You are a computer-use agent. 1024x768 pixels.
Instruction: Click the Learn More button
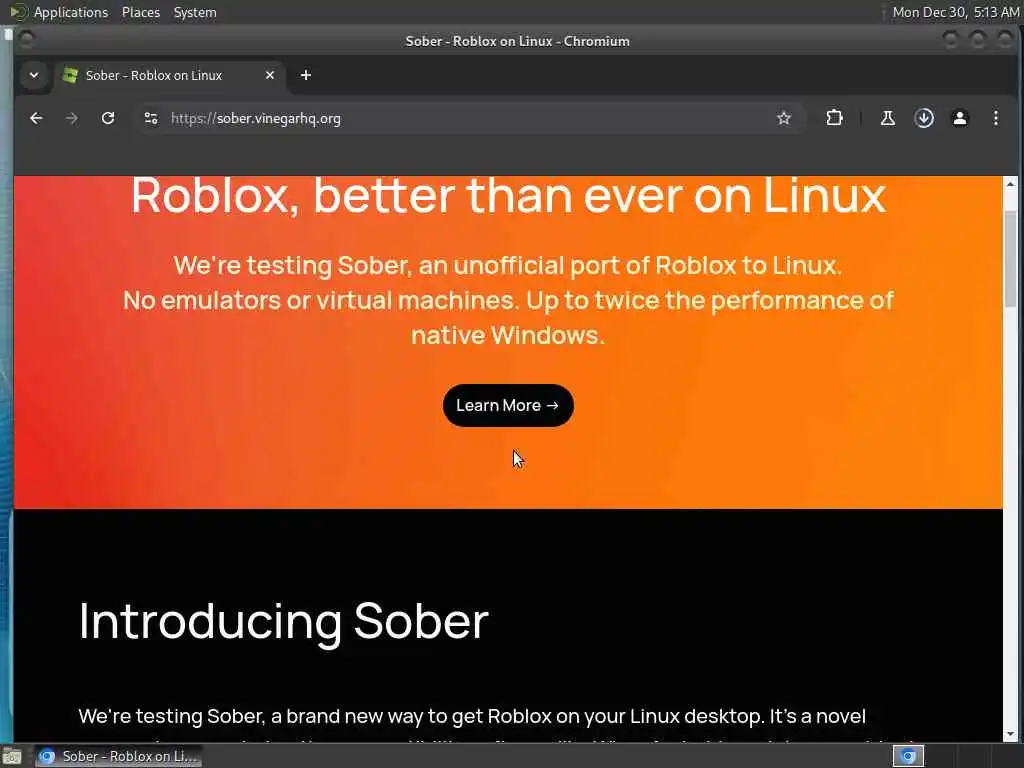(x=508, y=406)
